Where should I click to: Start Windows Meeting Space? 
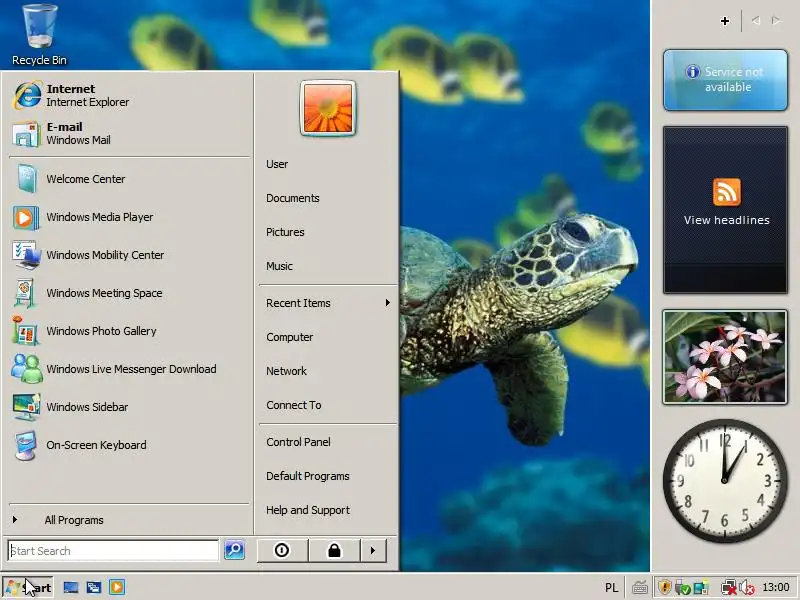[x=130, y=293]
